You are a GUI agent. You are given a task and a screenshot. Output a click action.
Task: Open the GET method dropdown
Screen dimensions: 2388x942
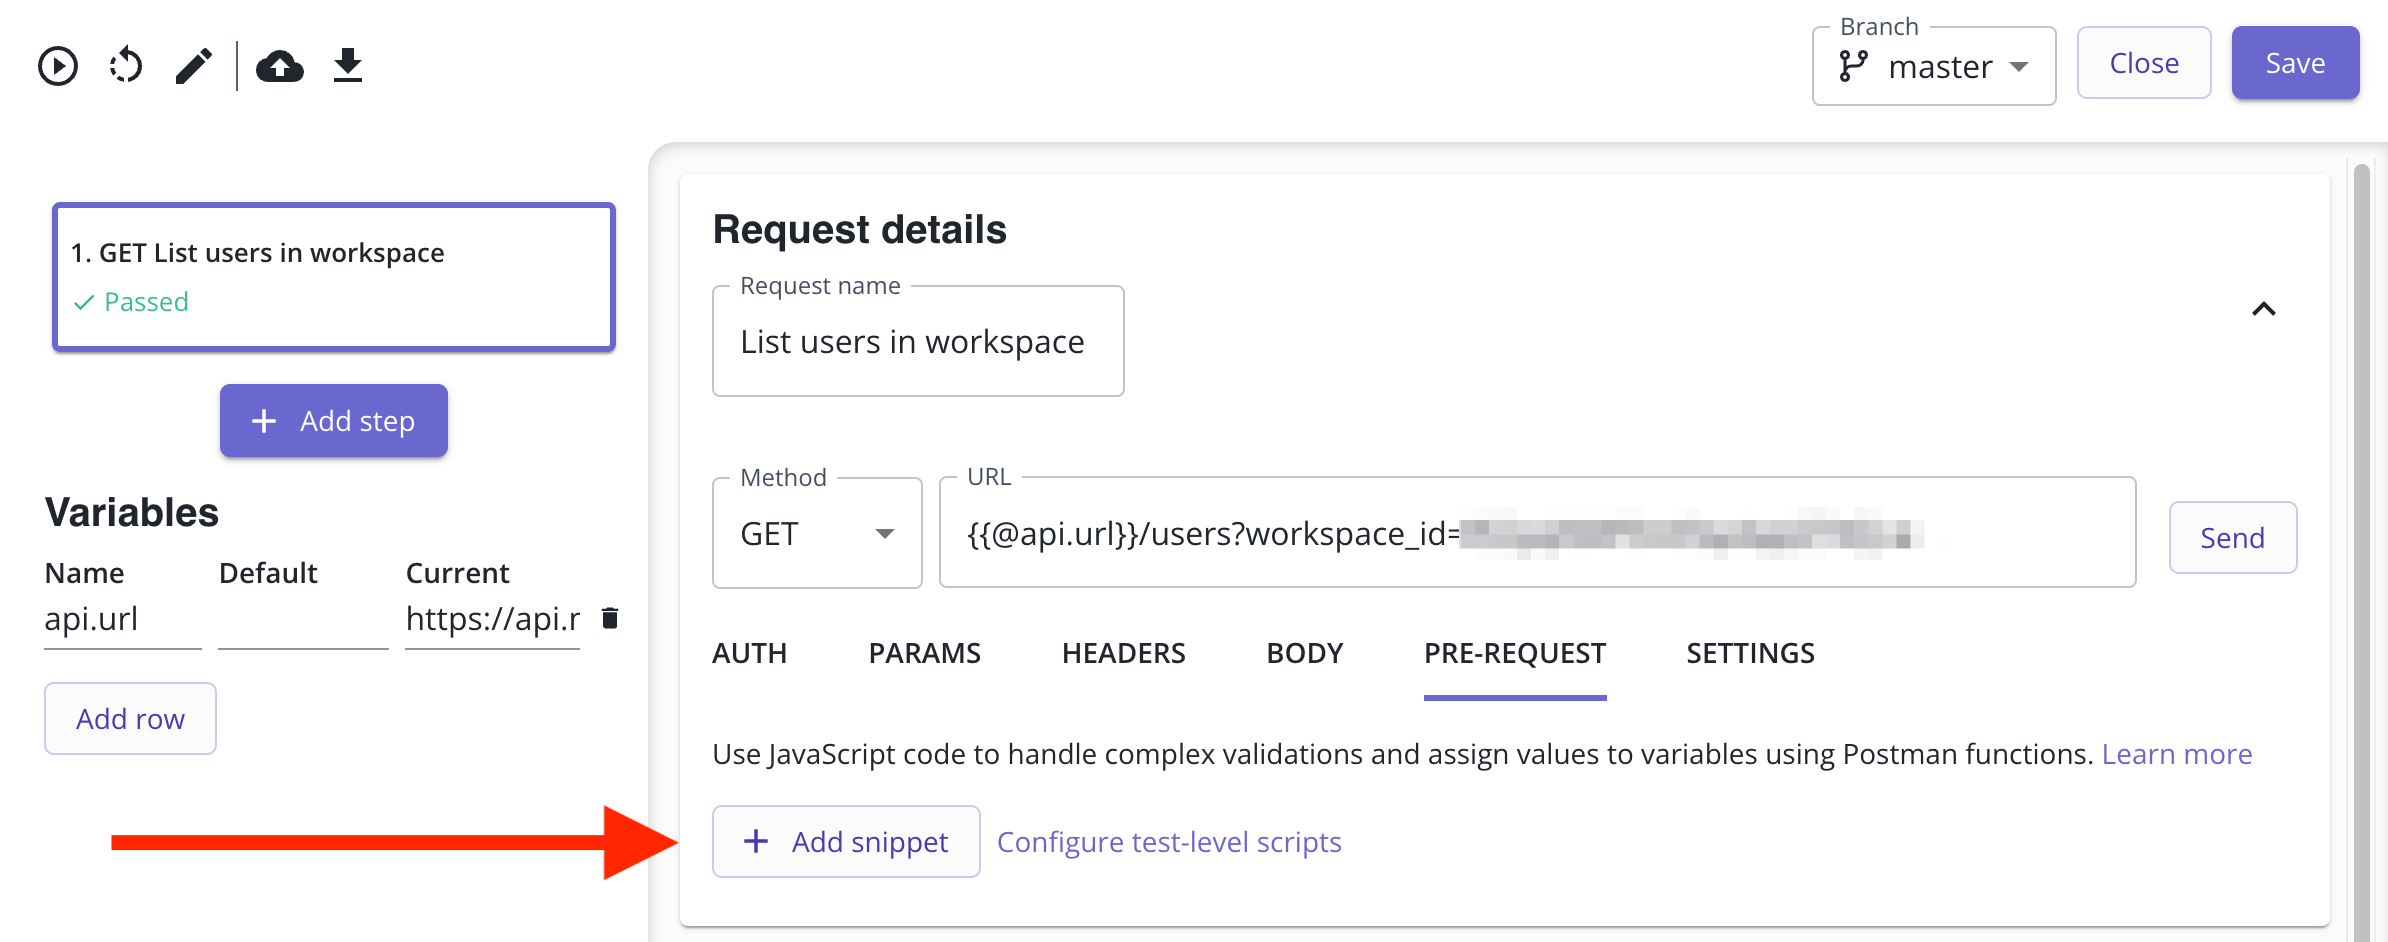click(817, 534)
